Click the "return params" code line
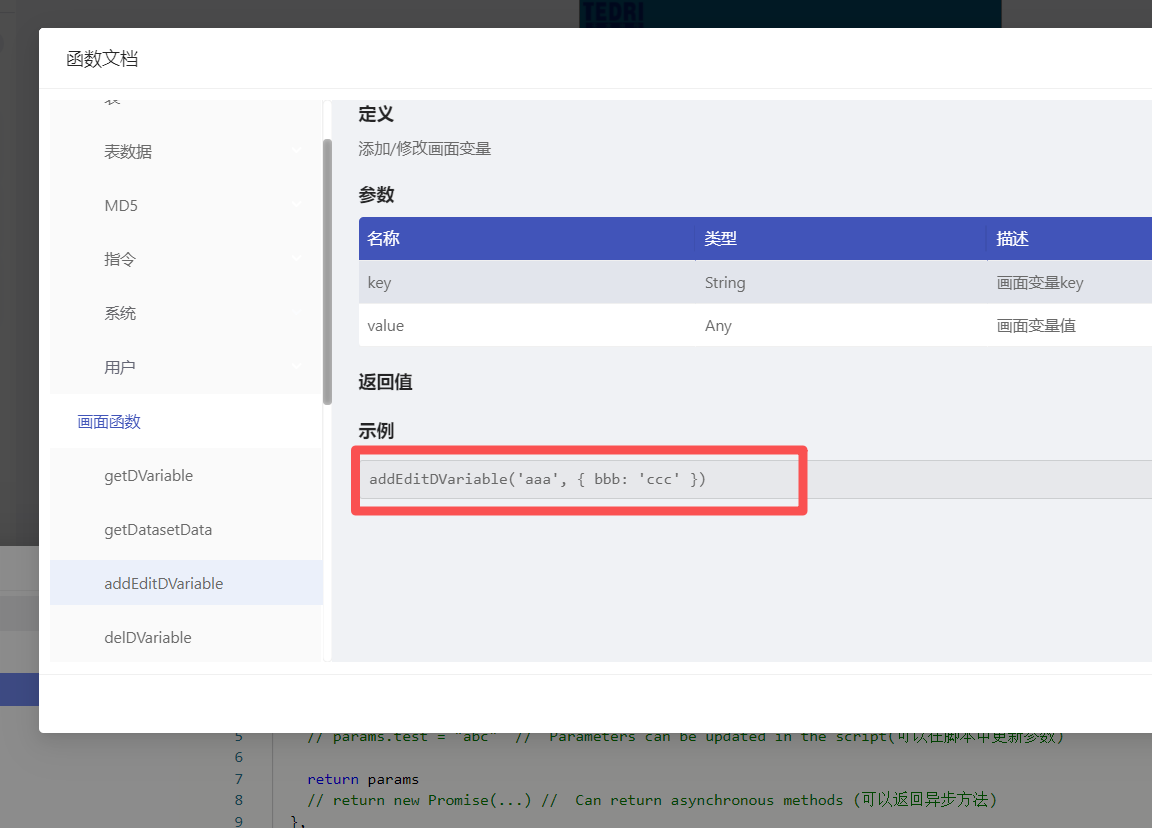The width and height of the screenshot is (1152, 828). click(363, 779)
